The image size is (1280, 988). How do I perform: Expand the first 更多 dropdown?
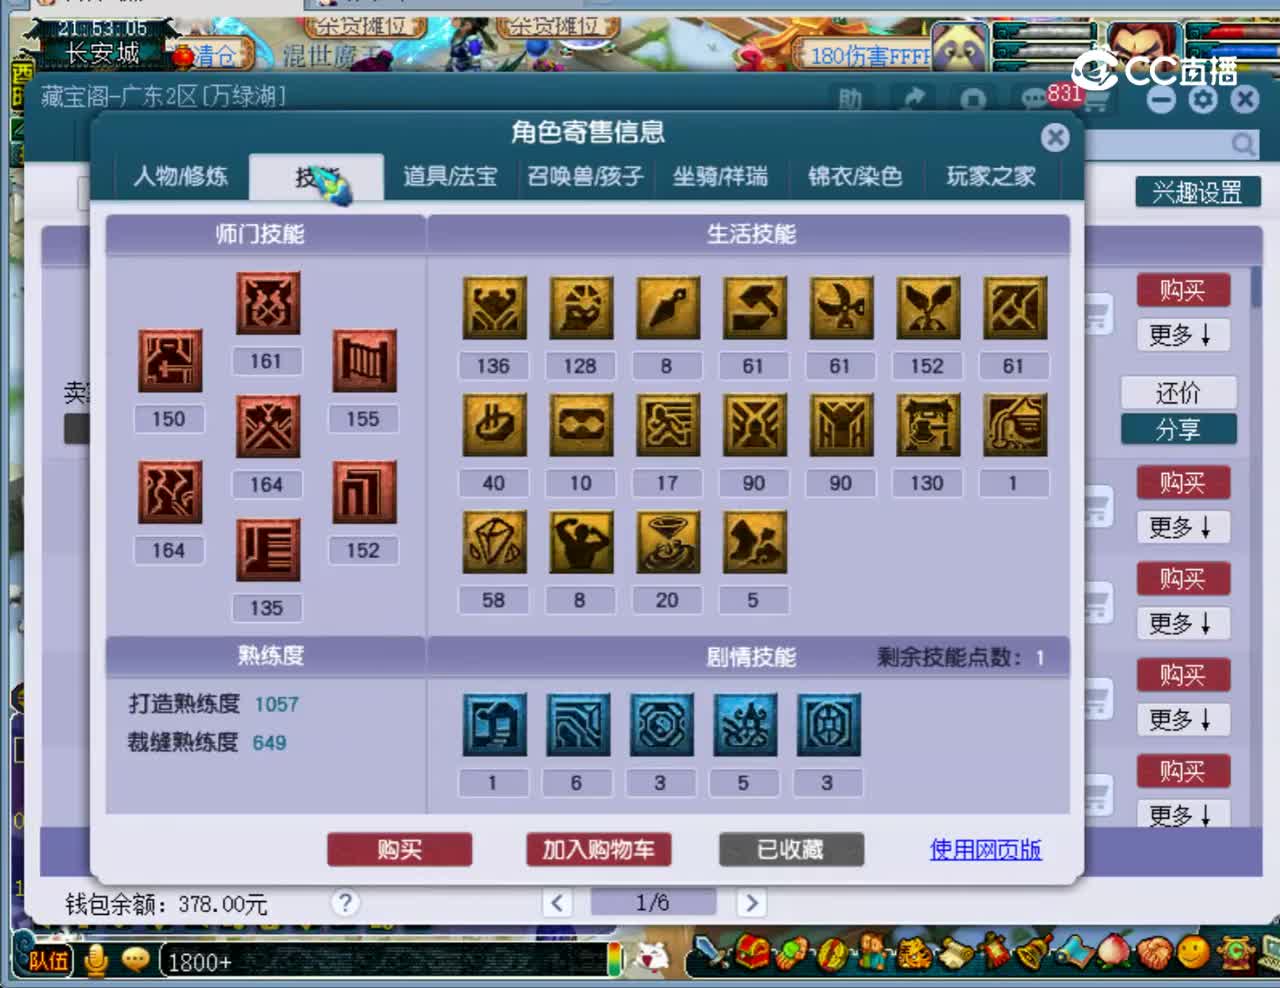click(x=1182, y=335)
